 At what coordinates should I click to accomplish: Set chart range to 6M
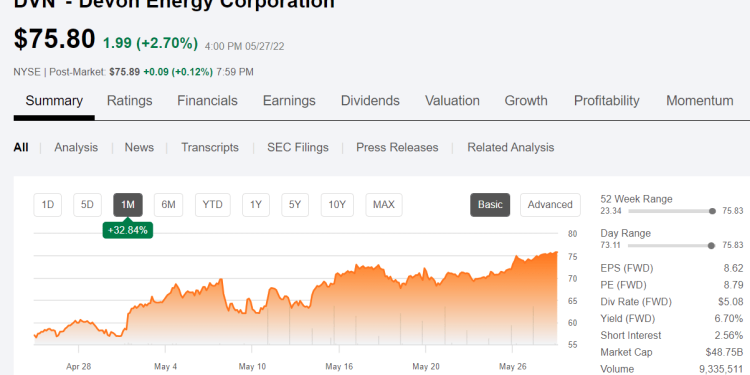click(168, 205)
